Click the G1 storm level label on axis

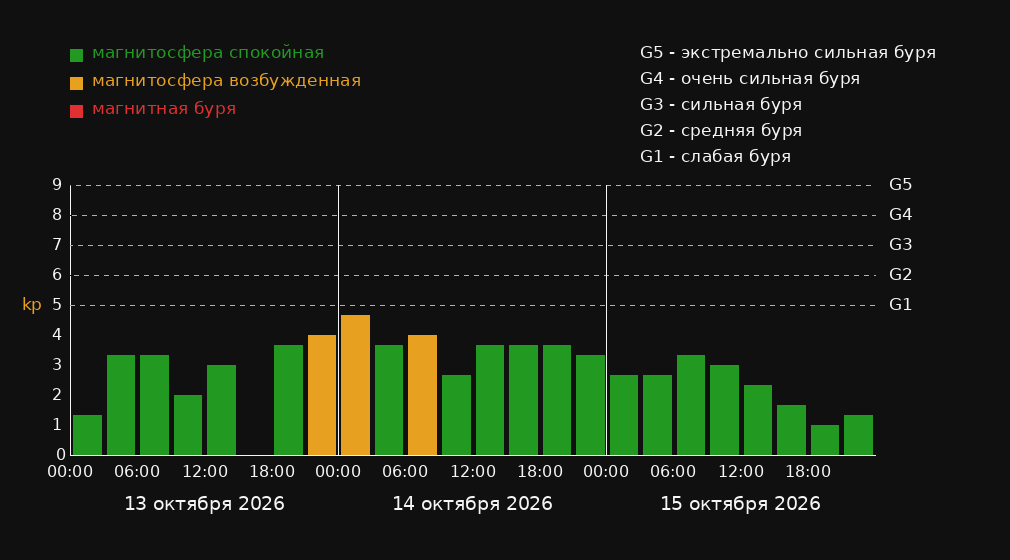coord(900,305)
